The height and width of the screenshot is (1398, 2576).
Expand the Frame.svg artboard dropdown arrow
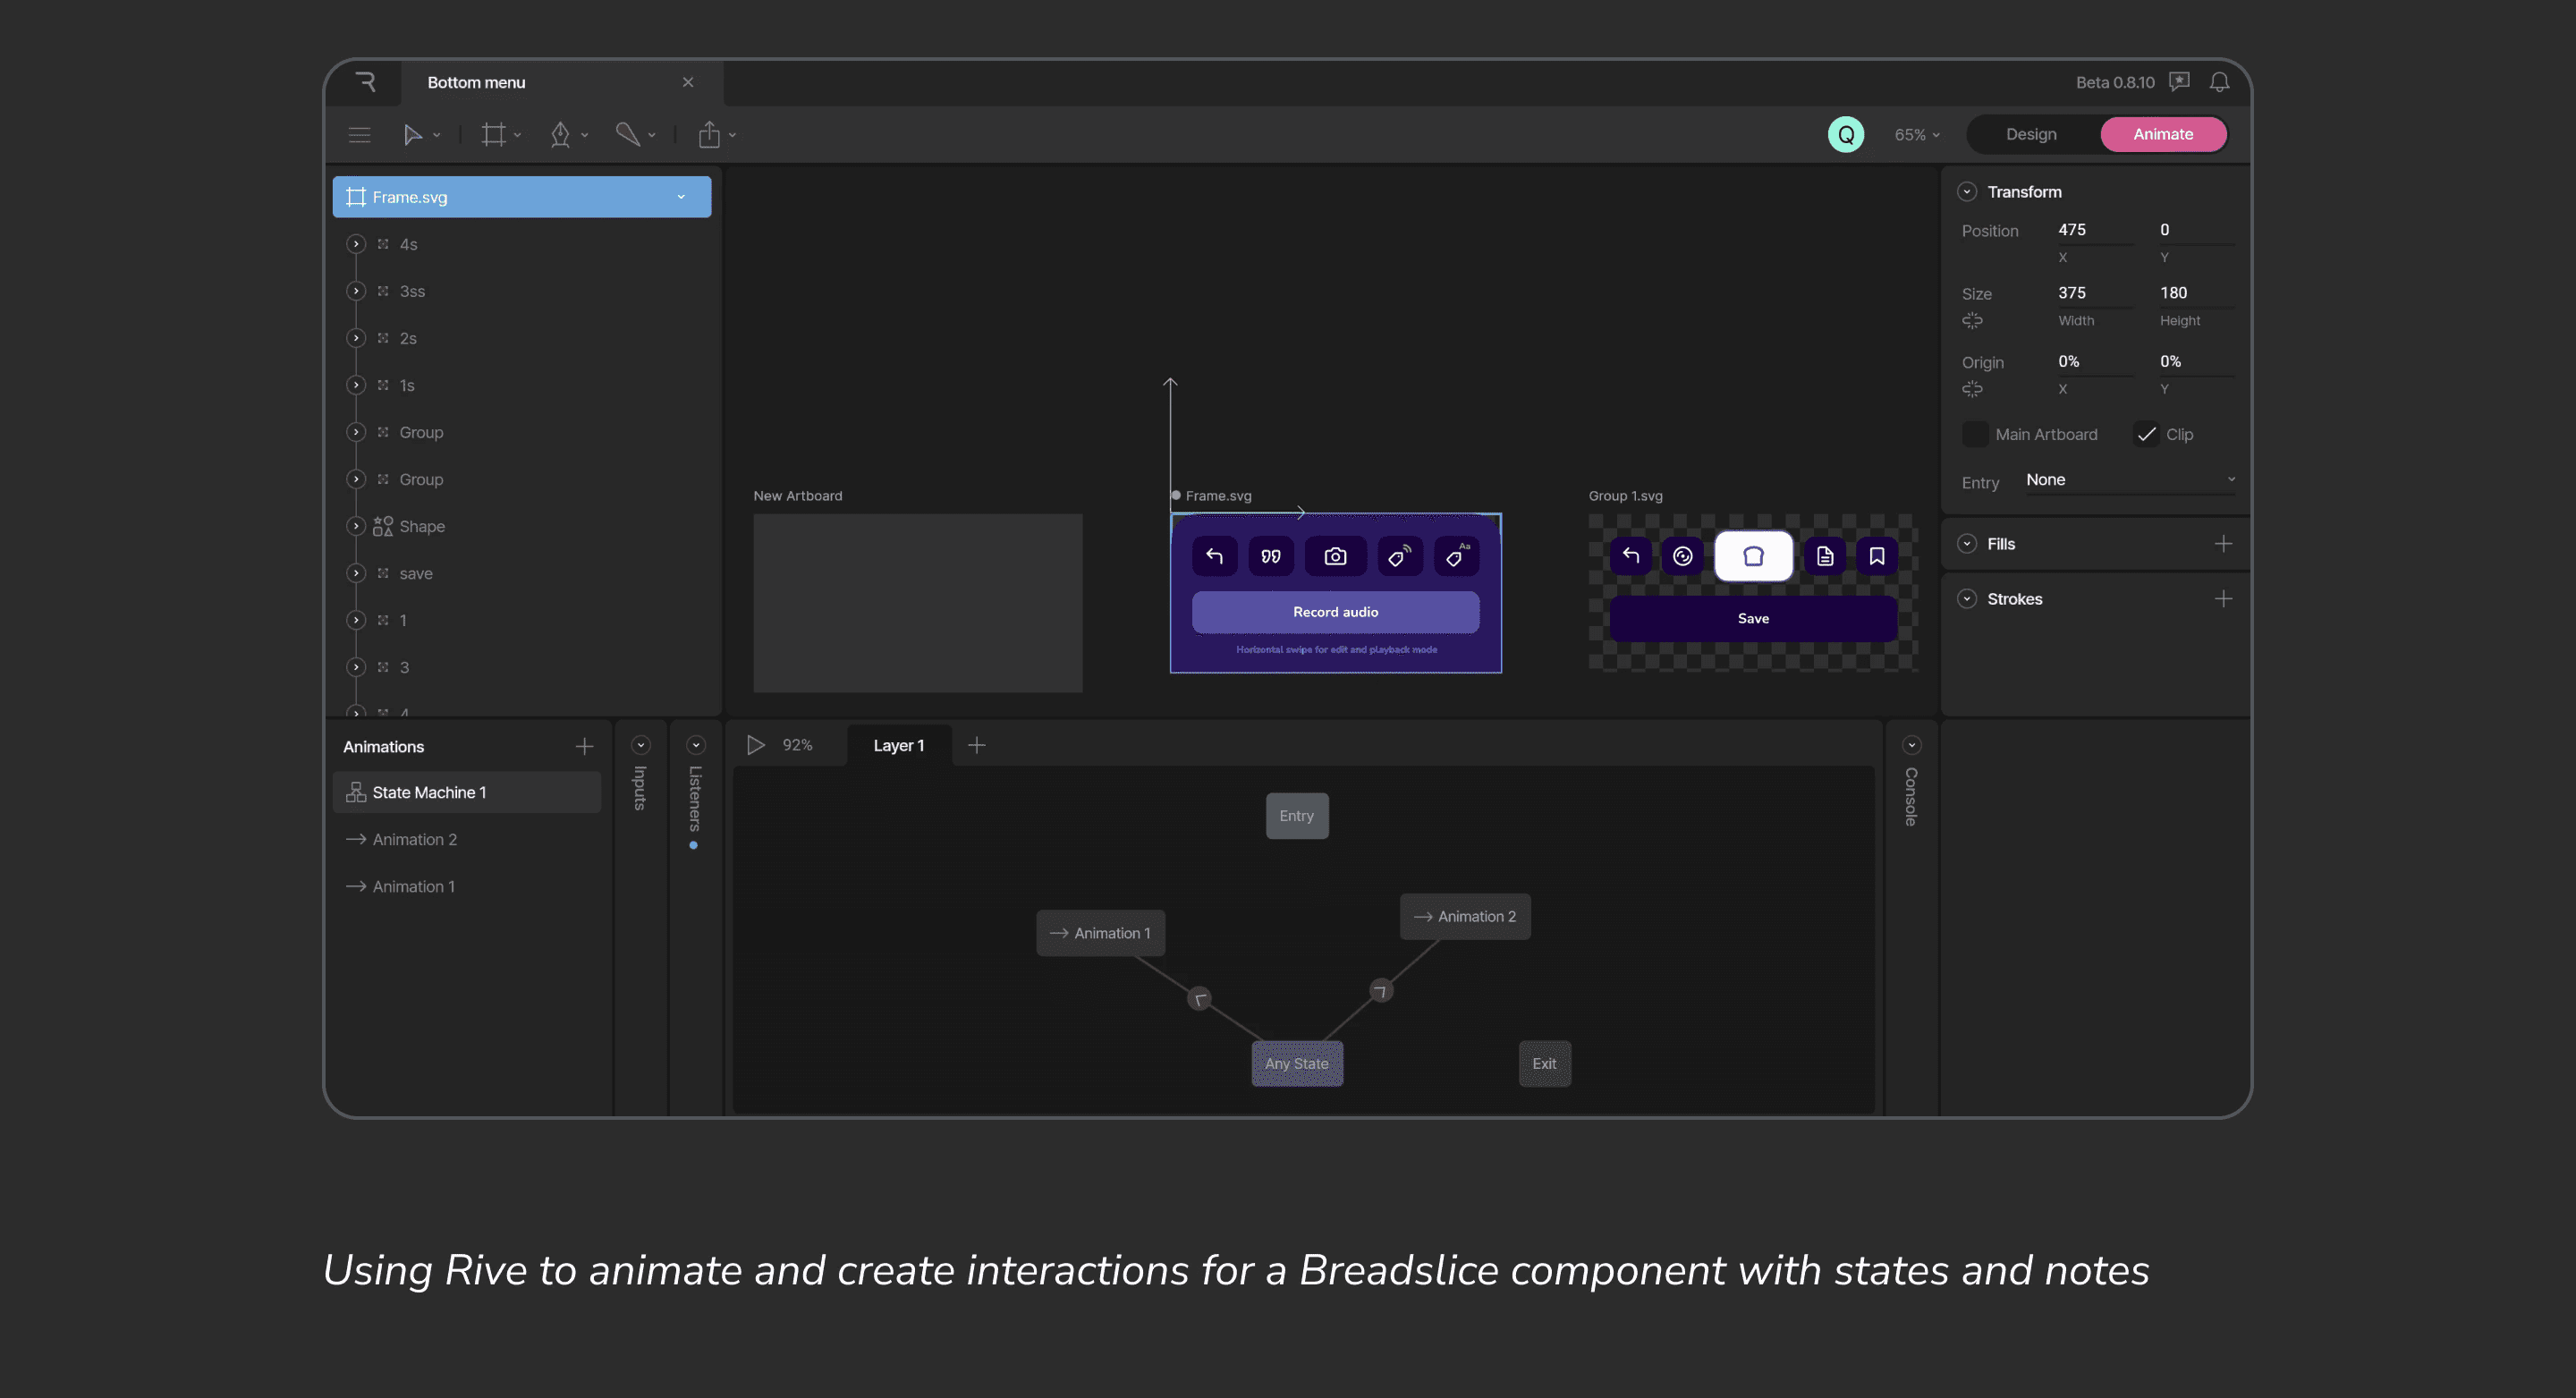tap(681, 197)
